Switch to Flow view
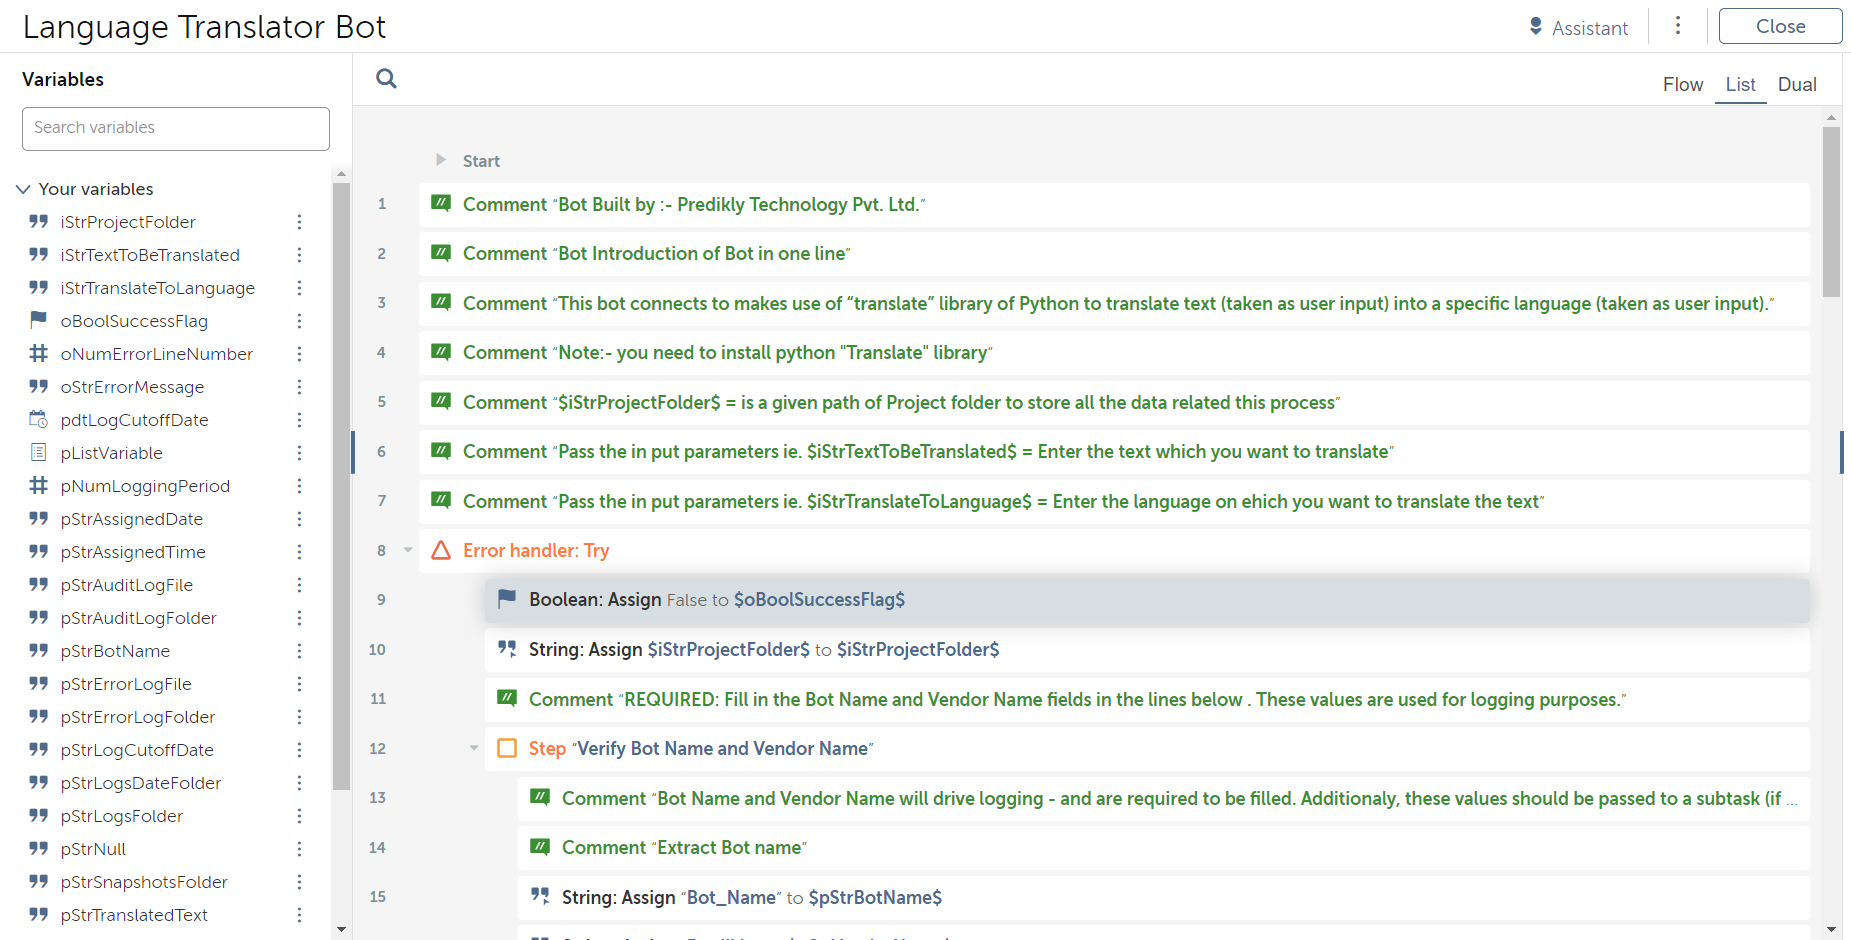The width and height of the screenshot is (1851, 940). pos(1682,85)
